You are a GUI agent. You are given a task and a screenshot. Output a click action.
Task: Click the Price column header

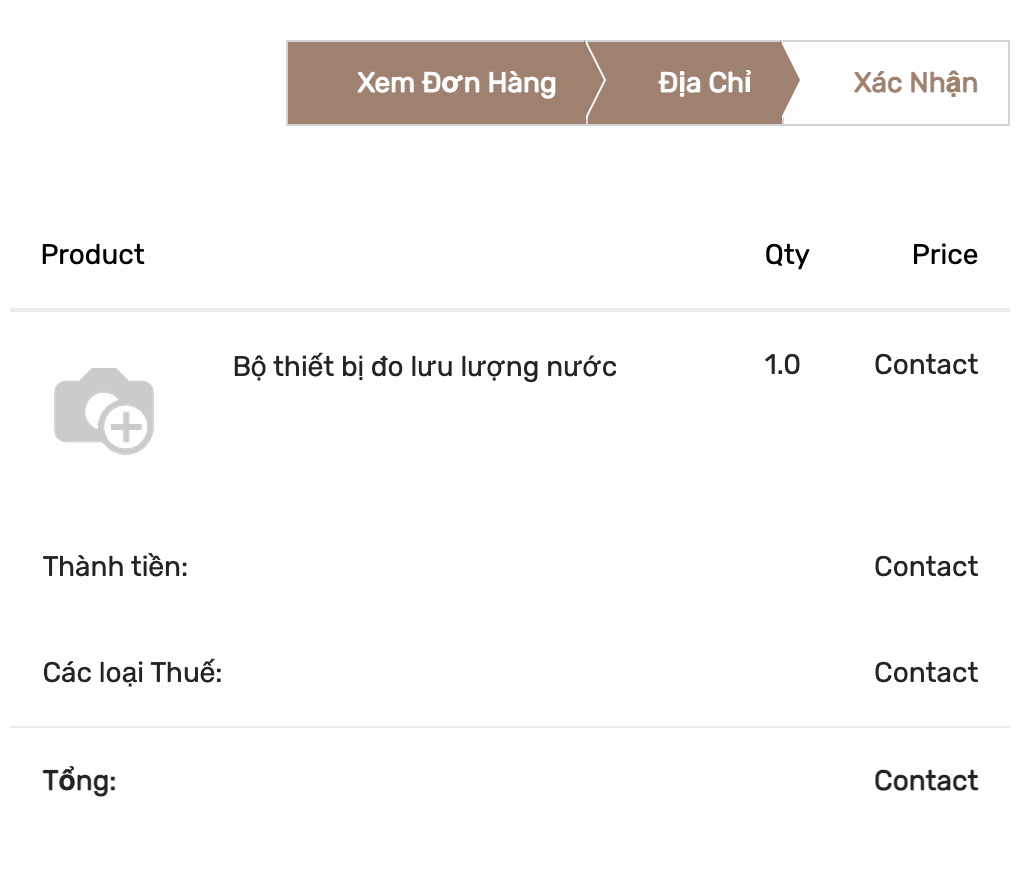(944, 254)
